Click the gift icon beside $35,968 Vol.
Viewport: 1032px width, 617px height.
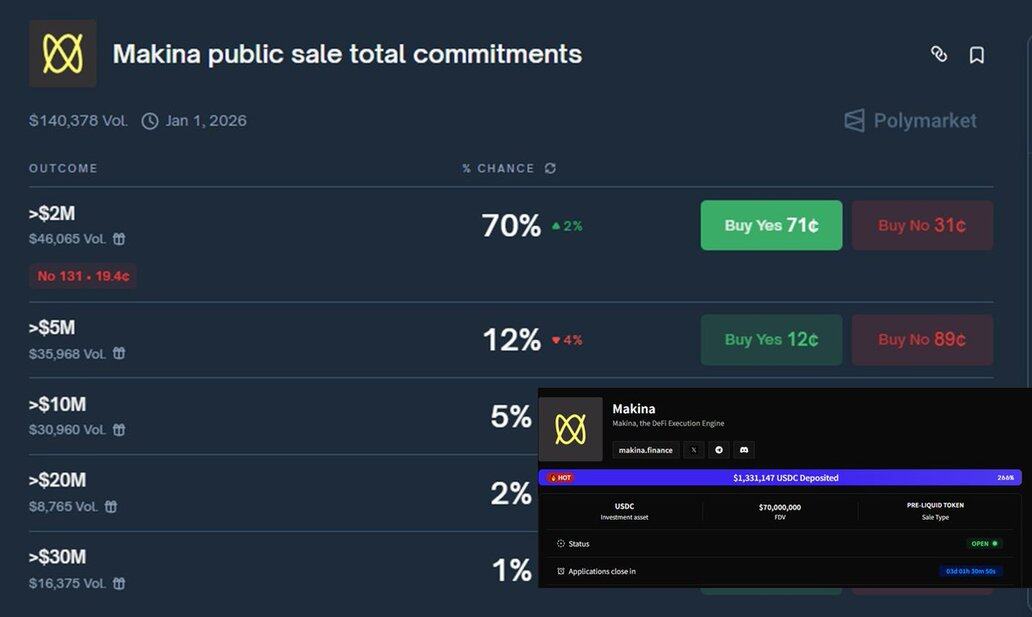tap(119, 354)
